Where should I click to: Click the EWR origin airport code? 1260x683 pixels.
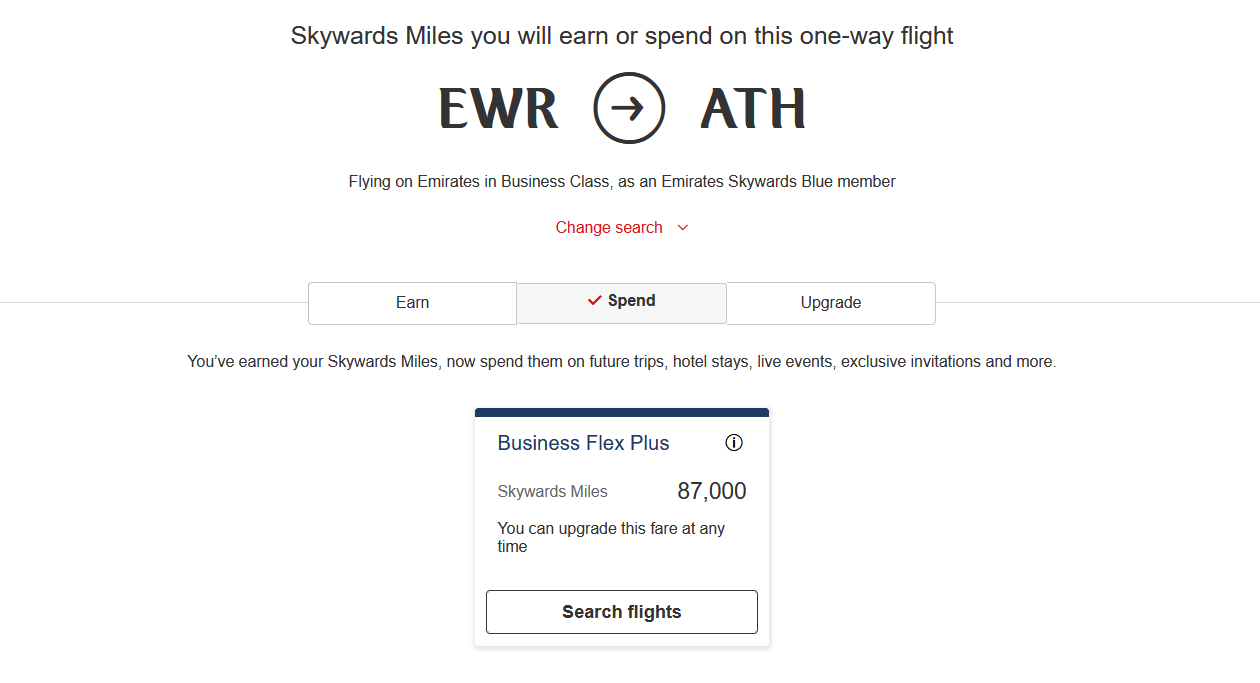[x=498, y=109]
